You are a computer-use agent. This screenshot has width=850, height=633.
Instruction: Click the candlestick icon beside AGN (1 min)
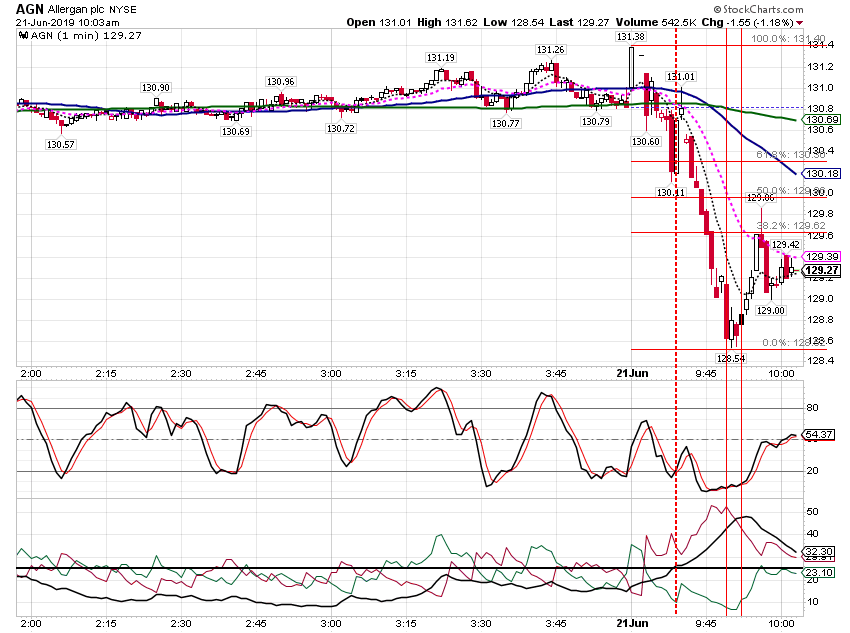click(x=23, y=36)
